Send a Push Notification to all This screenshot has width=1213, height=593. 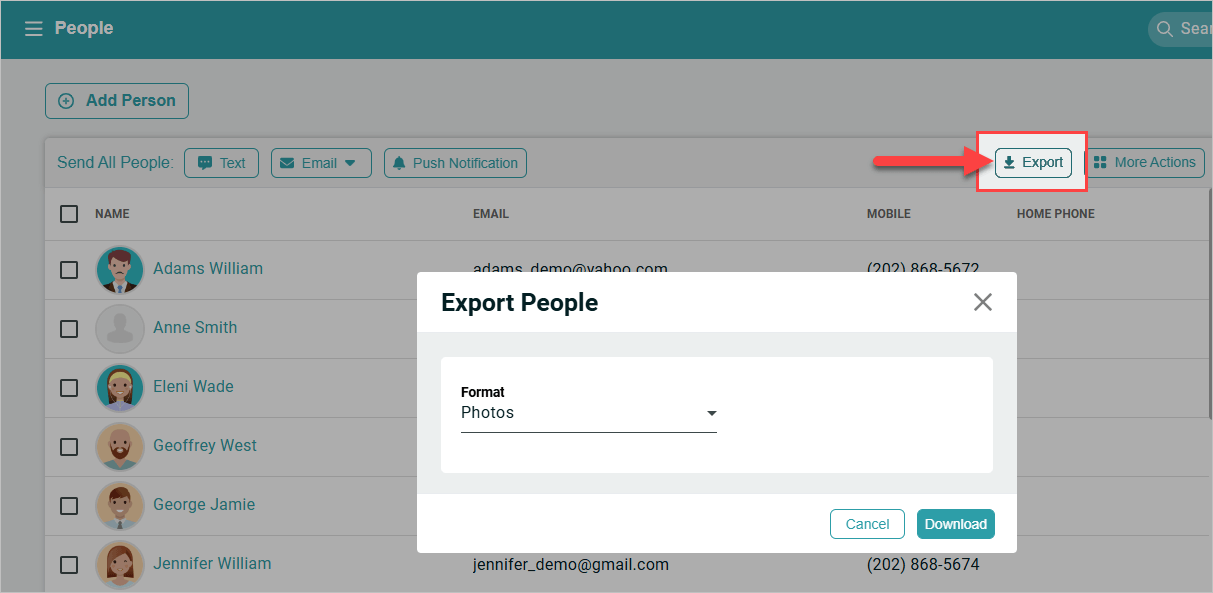[455, 163]
